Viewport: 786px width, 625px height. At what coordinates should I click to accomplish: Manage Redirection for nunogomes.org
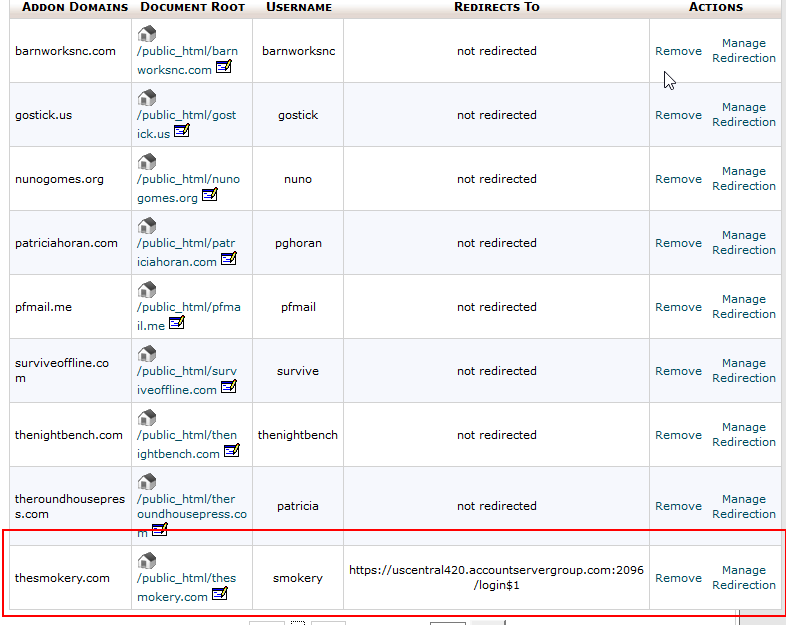point(744,179)
